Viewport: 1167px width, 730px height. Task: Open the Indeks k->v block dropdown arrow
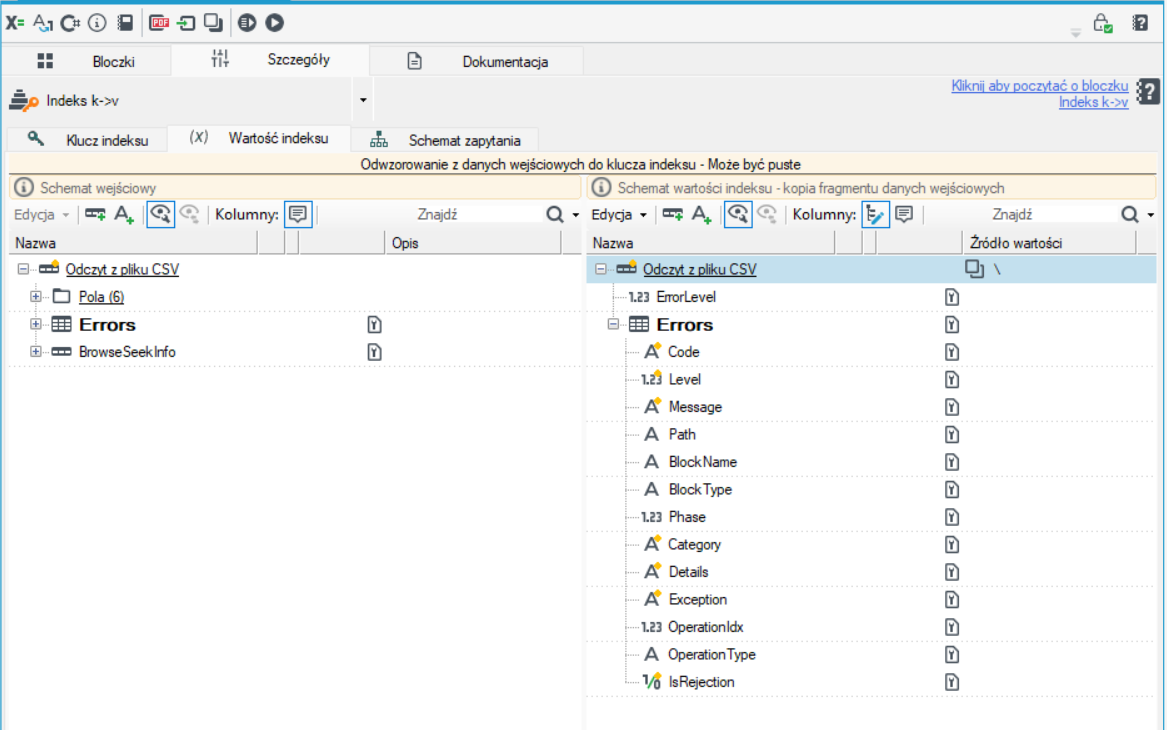click(x=363, y=100)
